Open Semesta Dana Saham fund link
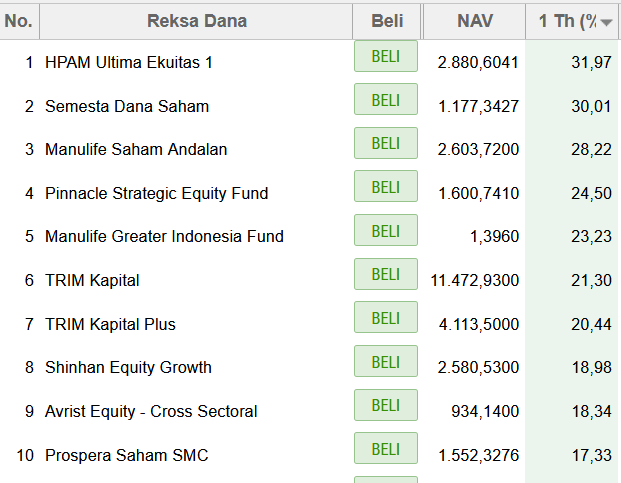This screenshot has height=483, width=621. click(127, 106)
